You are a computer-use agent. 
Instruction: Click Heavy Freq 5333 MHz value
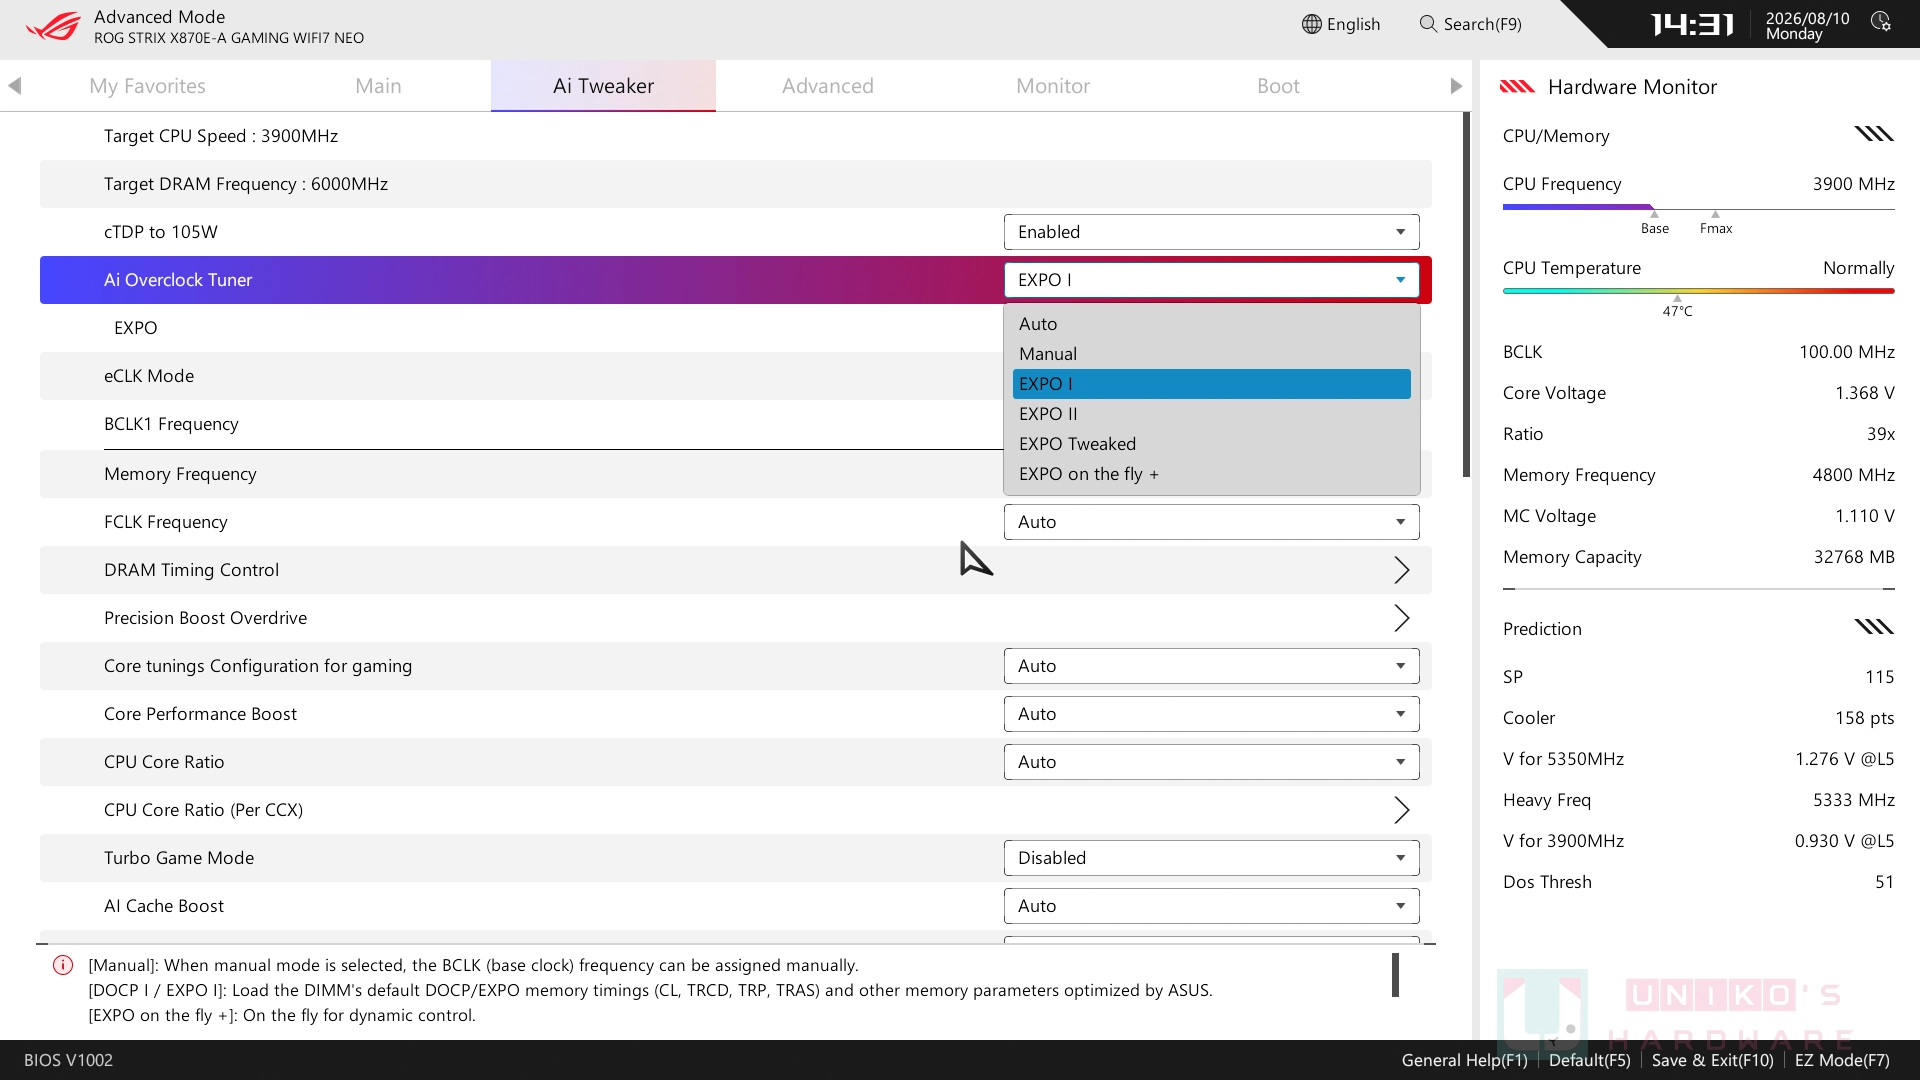(1853, 800)
